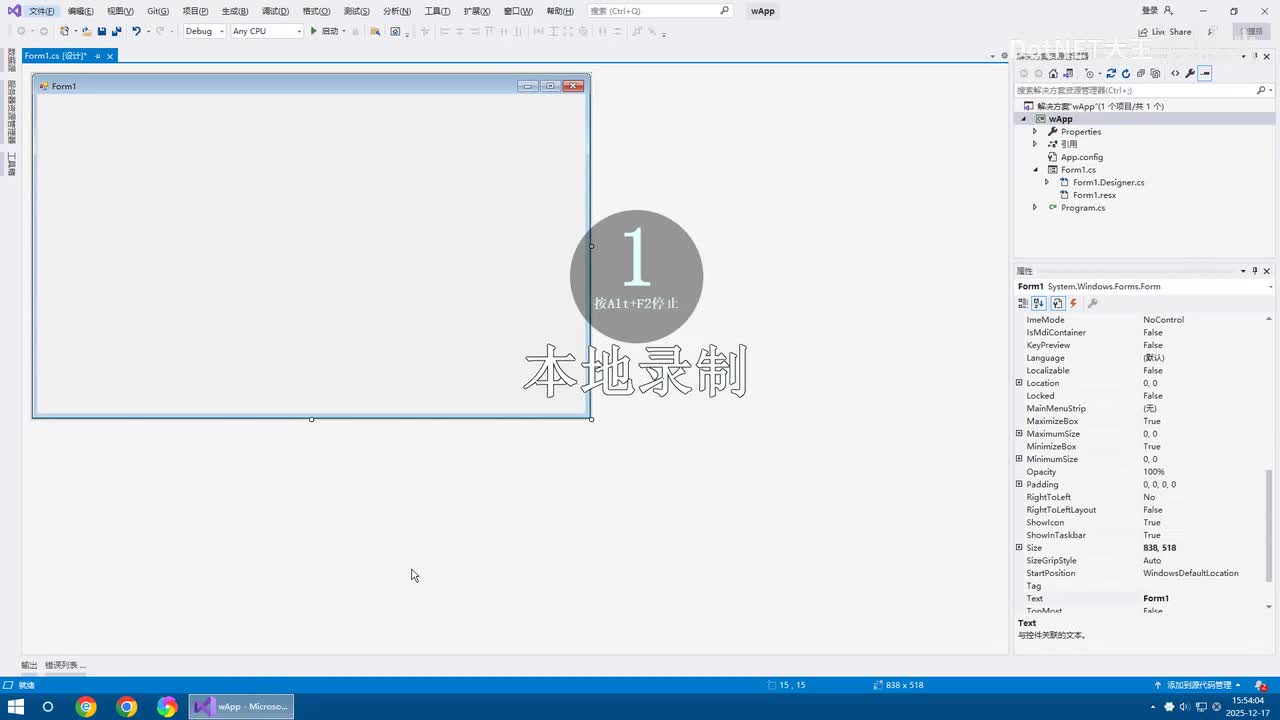Click the Save All toolbar icon
The image size is (1280, 720).
tap(116, 31)
